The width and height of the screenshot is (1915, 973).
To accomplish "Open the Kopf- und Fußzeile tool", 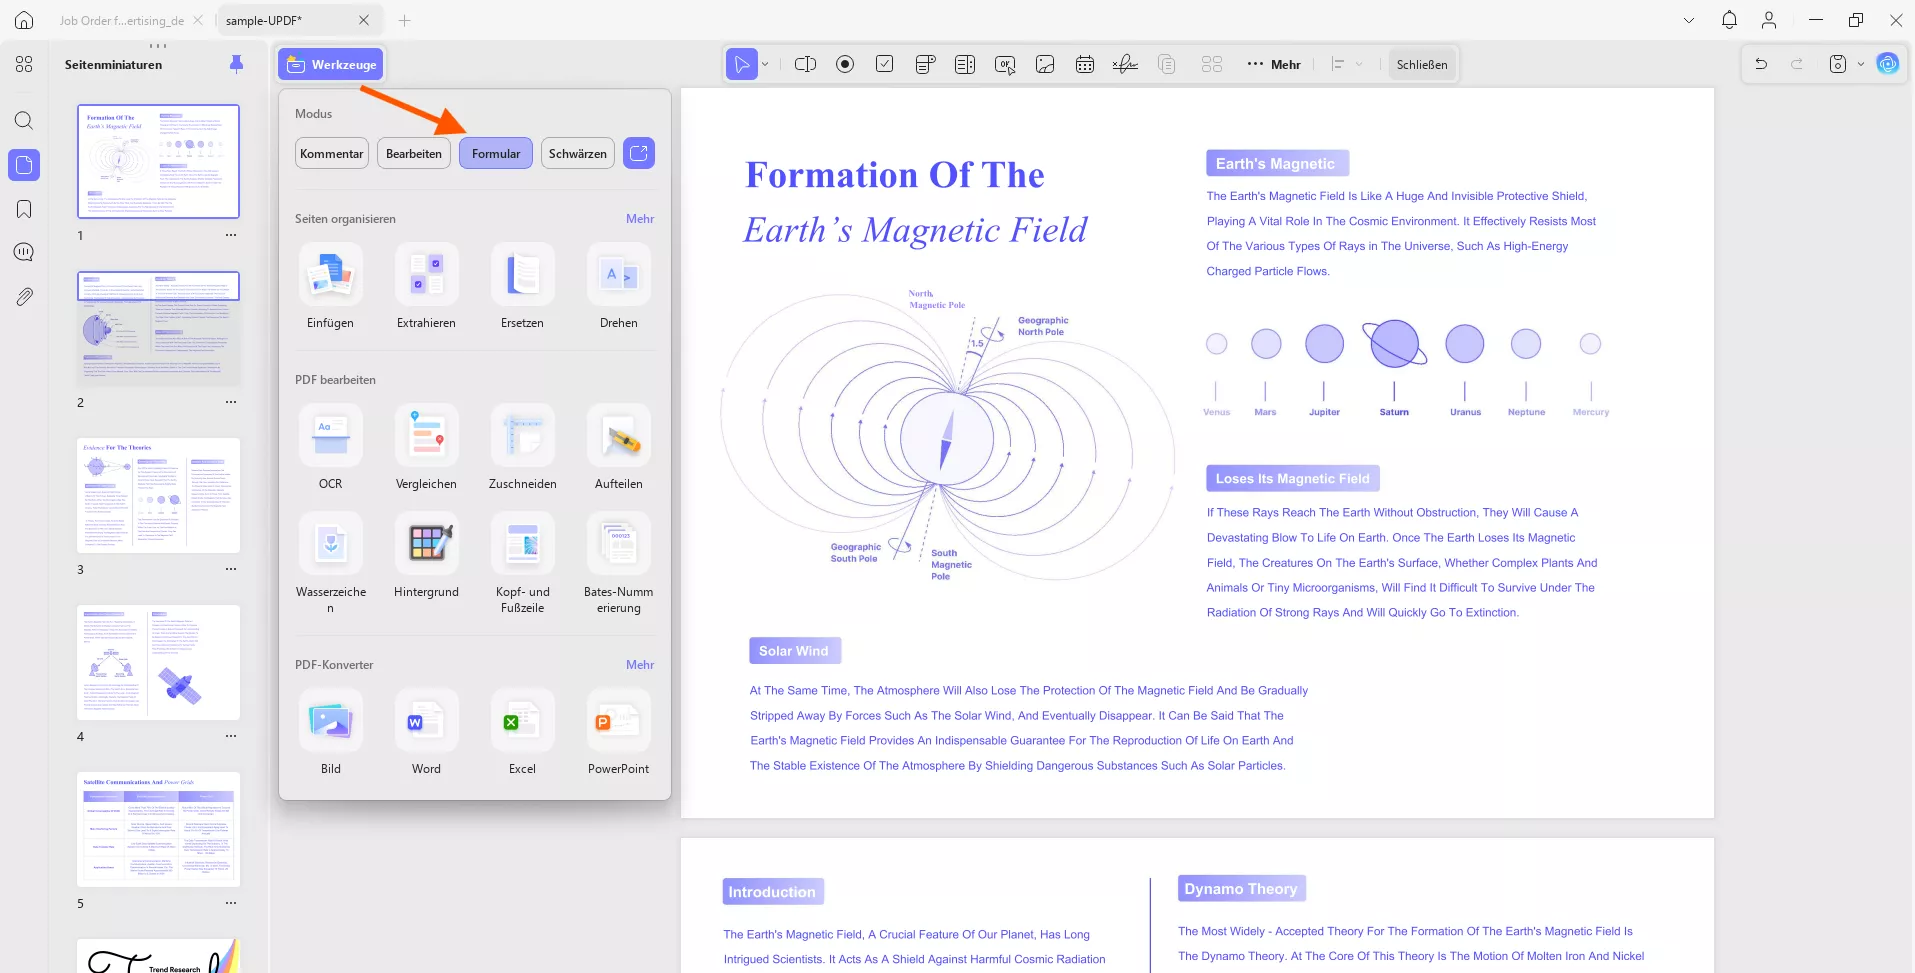I will tap(522, 563).
